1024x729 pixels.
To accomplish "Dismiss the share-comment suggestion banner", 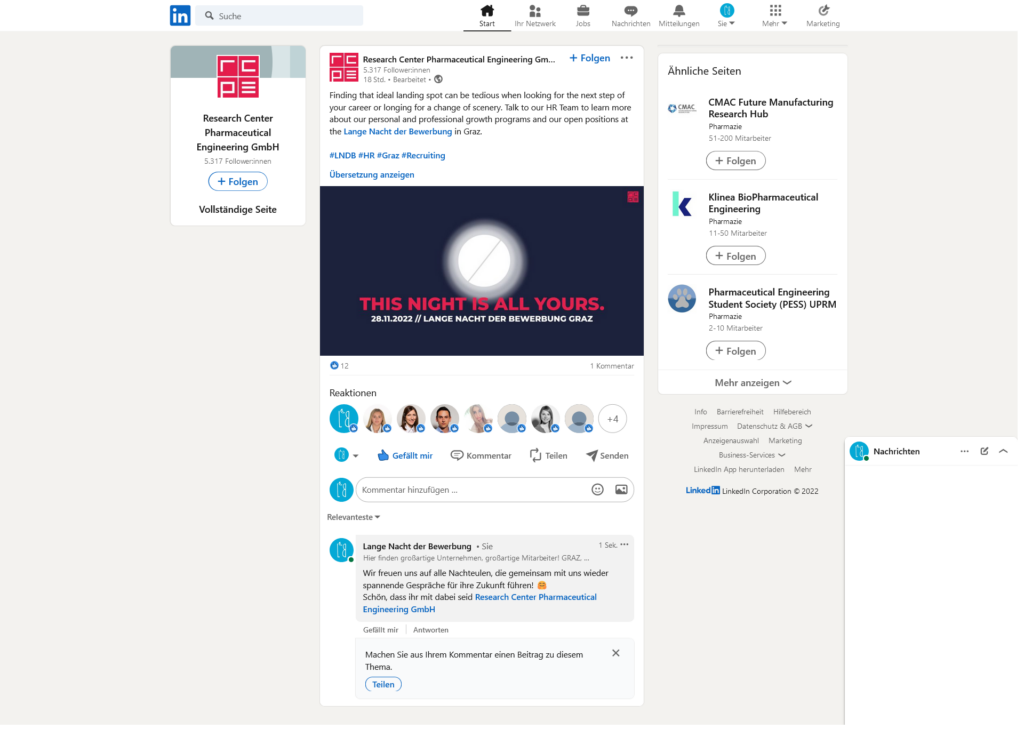I will [616, 653].
